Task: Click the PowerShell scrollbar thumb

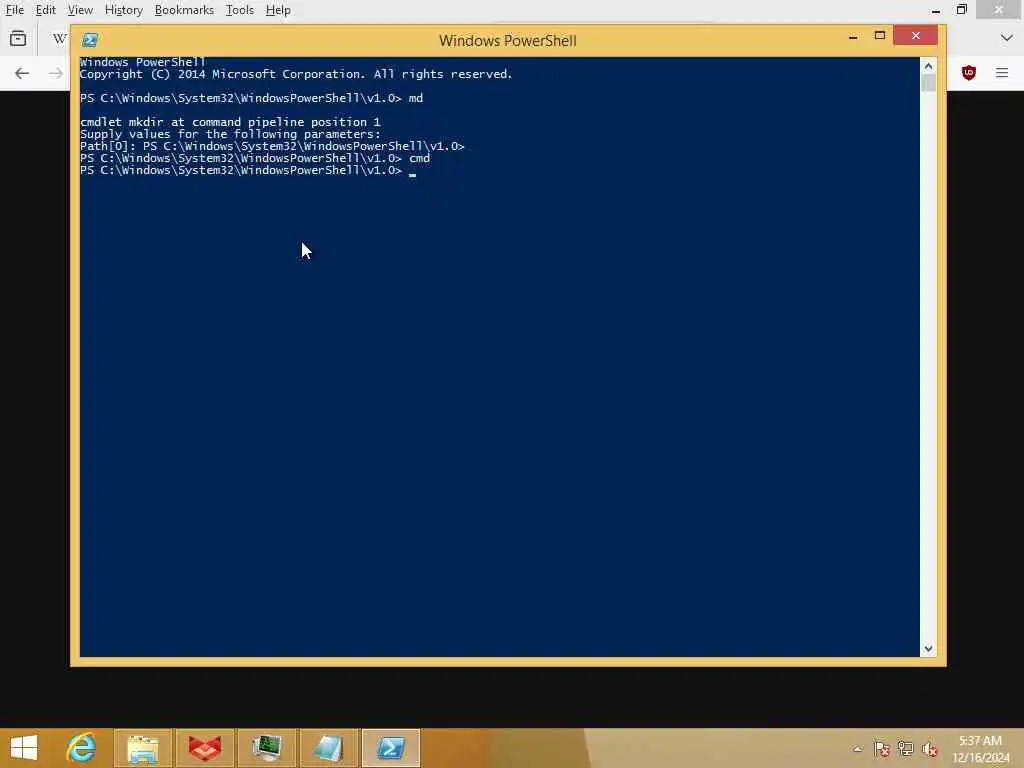Action: [928, 83]
